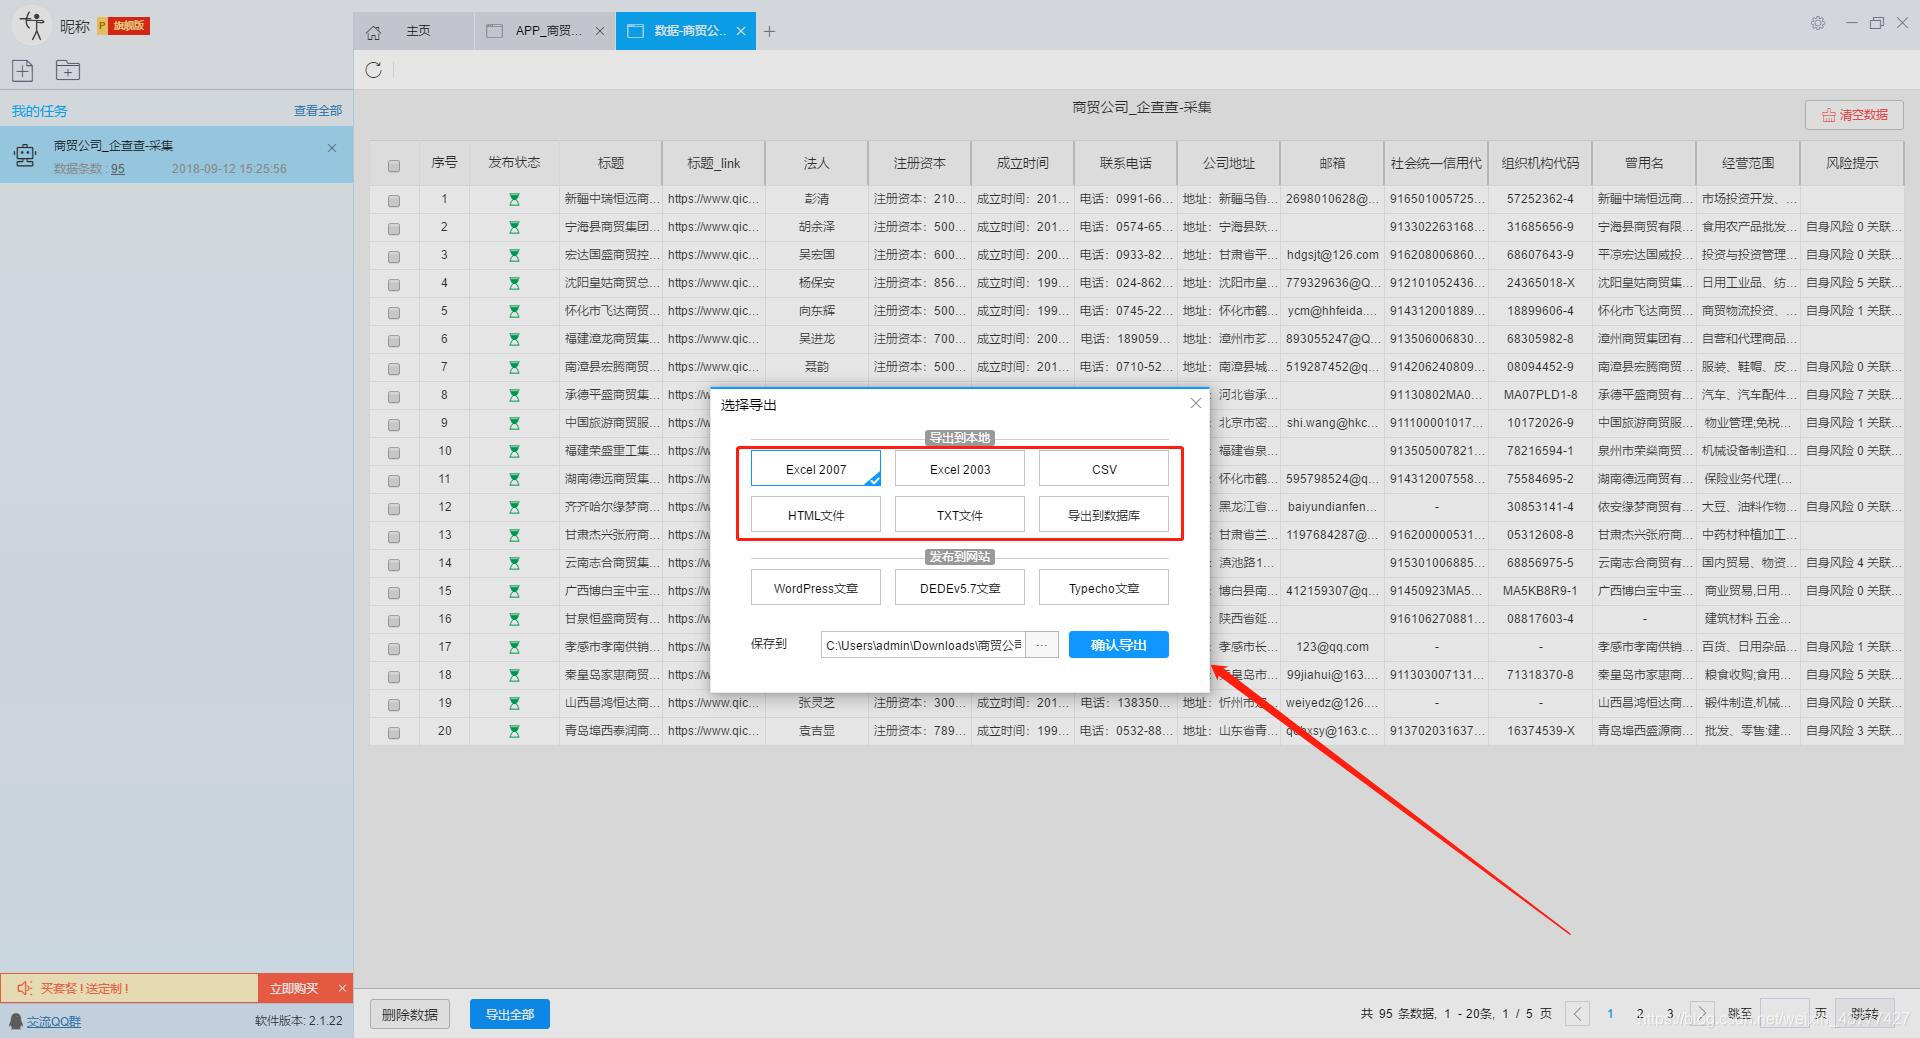Check the checkbox for row 10
The width and height of the screenshot is (1920, 1038).
coord(394,453)
